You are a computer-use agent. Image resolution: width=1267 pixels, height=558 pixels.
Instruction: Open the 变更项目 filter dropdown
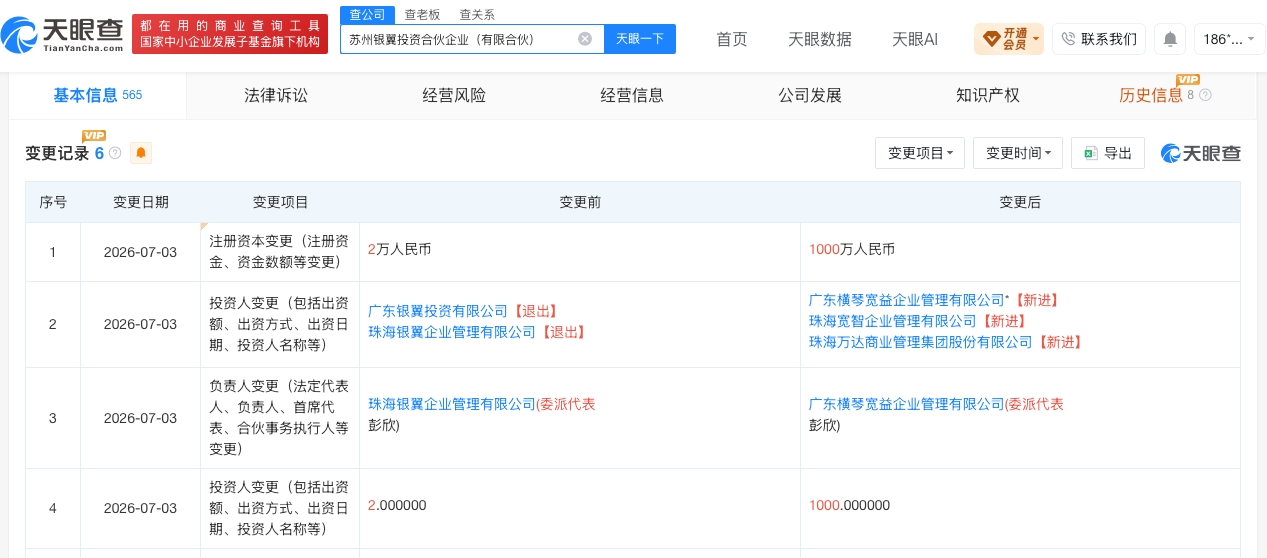920,153
